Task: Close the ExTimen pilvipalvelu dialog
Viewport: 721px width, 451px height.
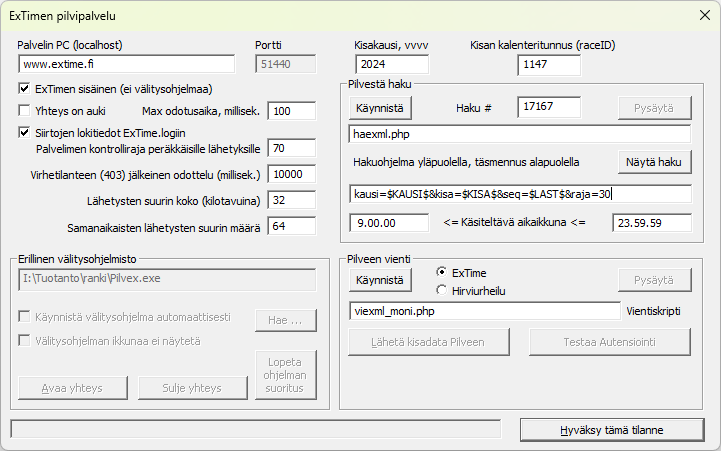Action: [x=697, y=16]
